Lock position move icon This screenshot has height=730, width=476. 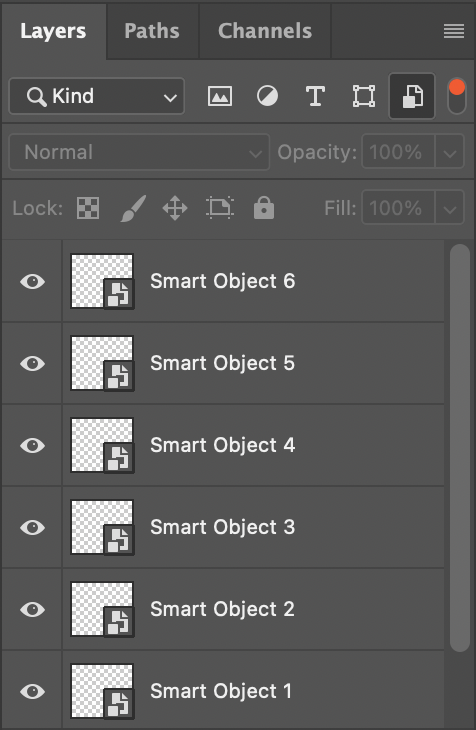175,208
